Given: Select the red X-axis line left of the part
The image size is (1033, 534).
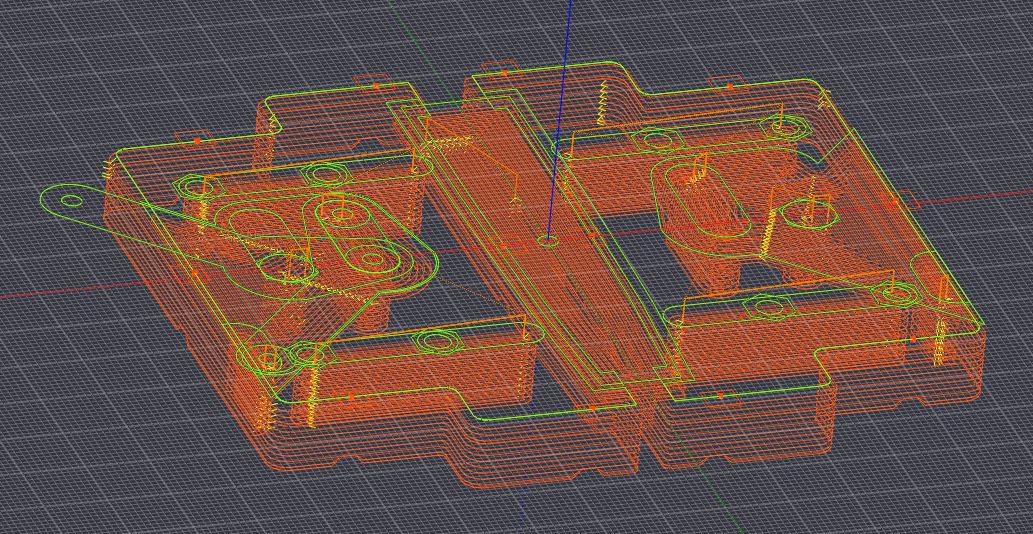Looking at the screenshot, I should click(72, 290).
